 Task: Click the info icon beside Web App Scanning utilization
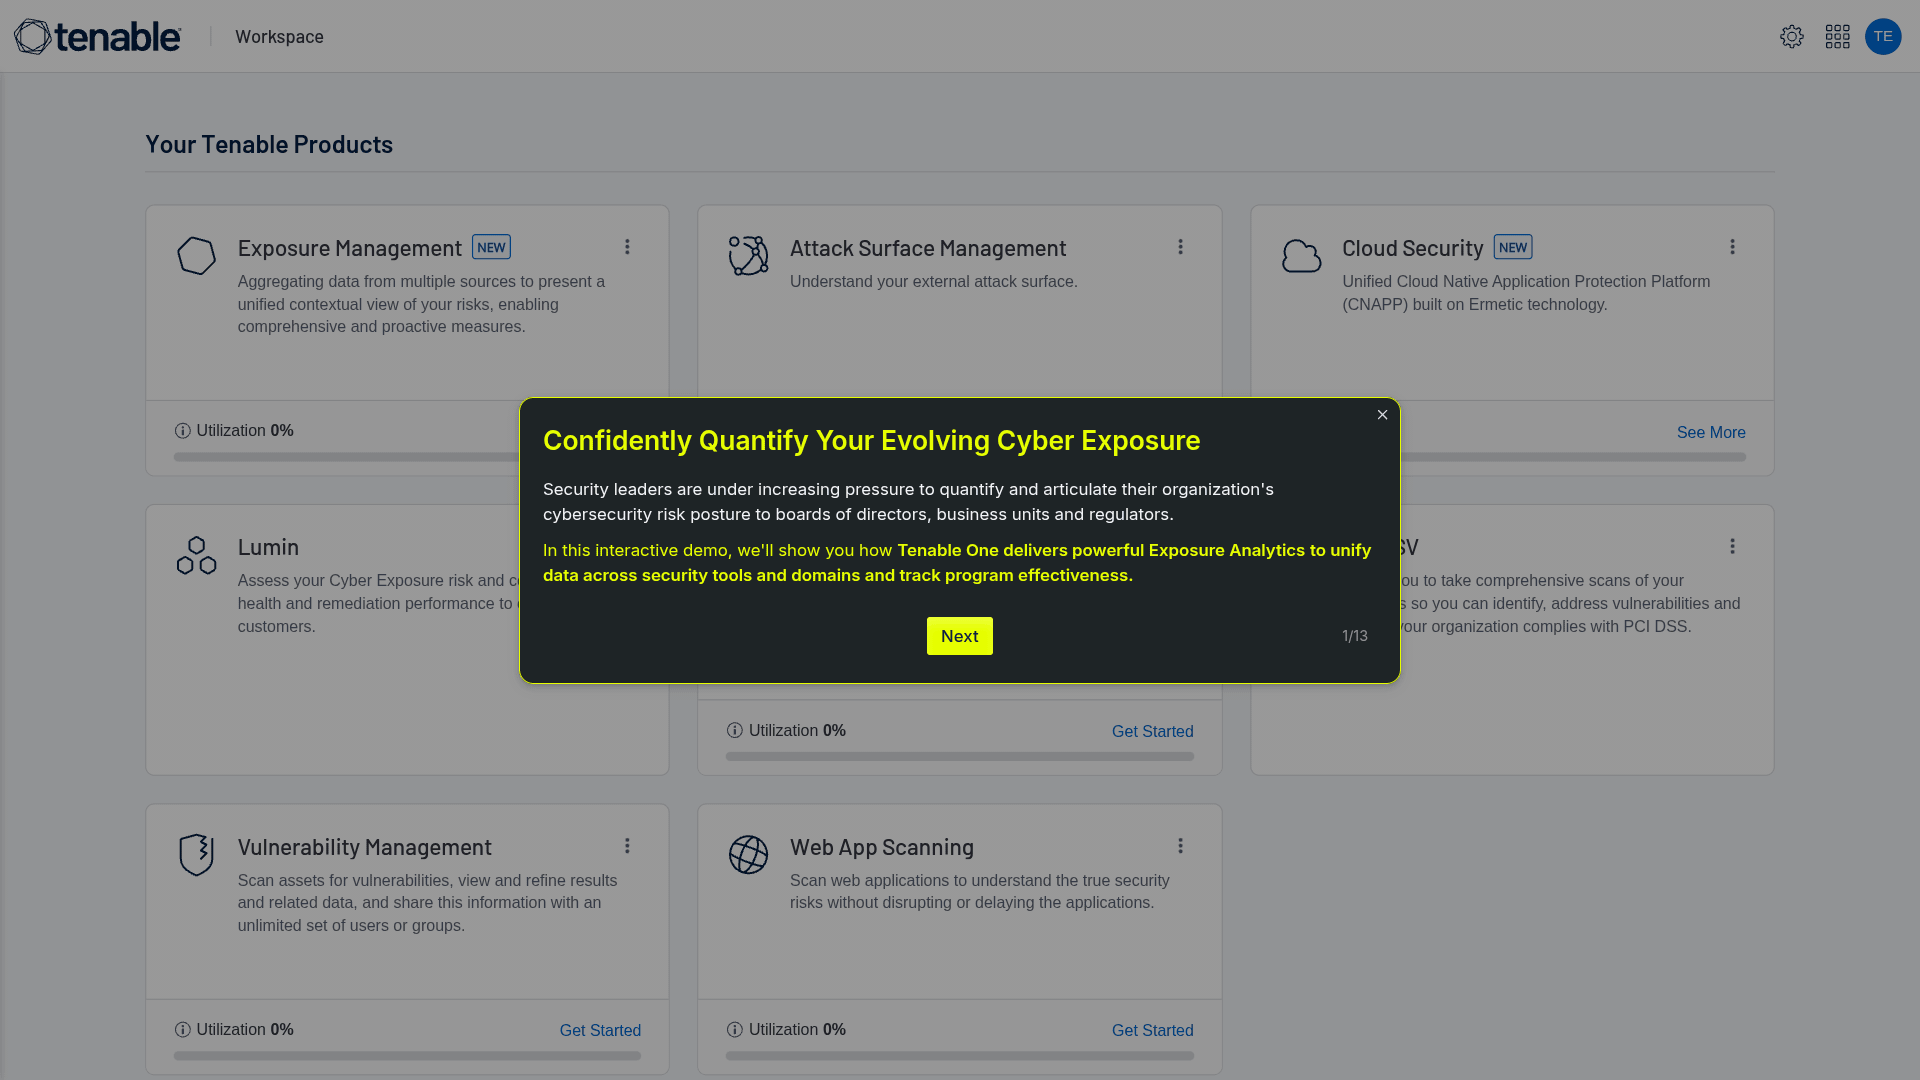click(734, 1030)
